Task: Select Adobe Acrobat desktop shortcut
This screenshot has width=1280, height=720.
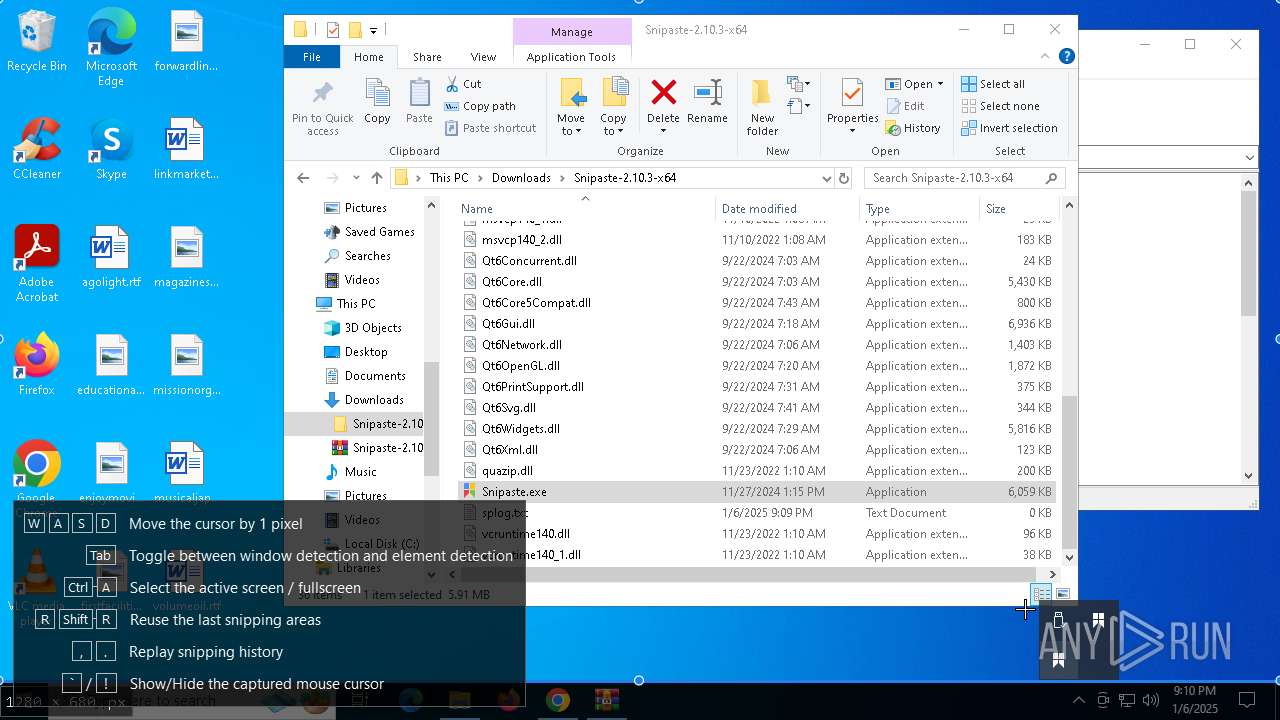Action: click(x=37, y=264)
